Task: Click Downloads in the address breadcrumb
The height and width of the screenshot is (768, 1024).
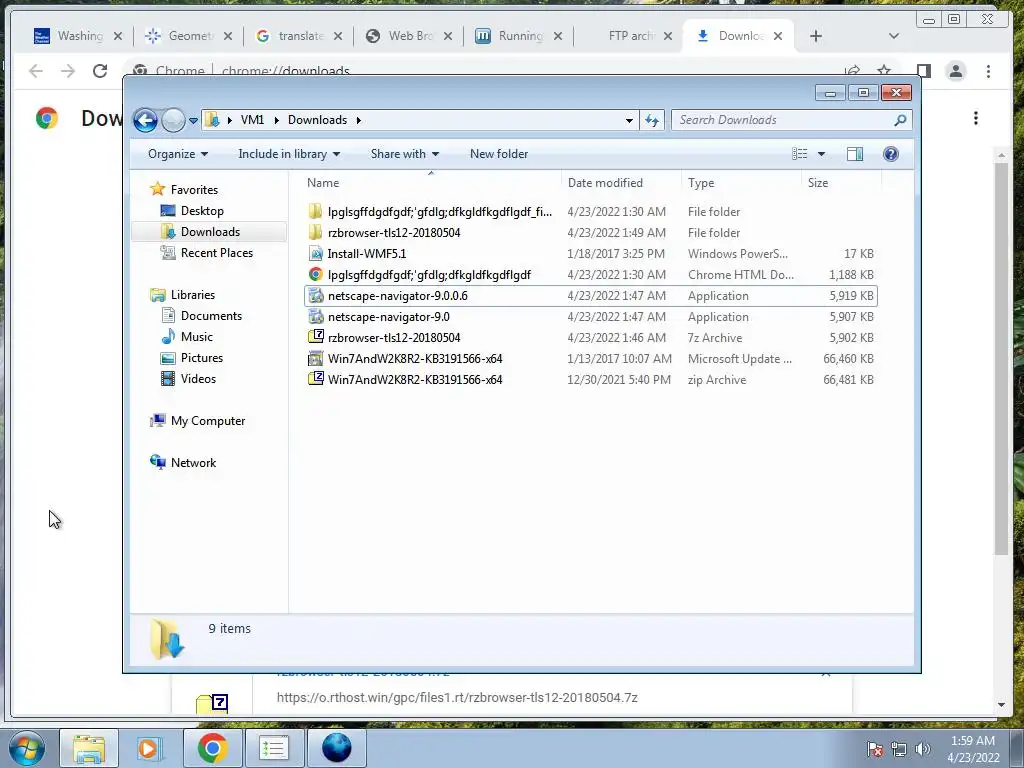Action: pyautogui.click(x=317, y=120)
